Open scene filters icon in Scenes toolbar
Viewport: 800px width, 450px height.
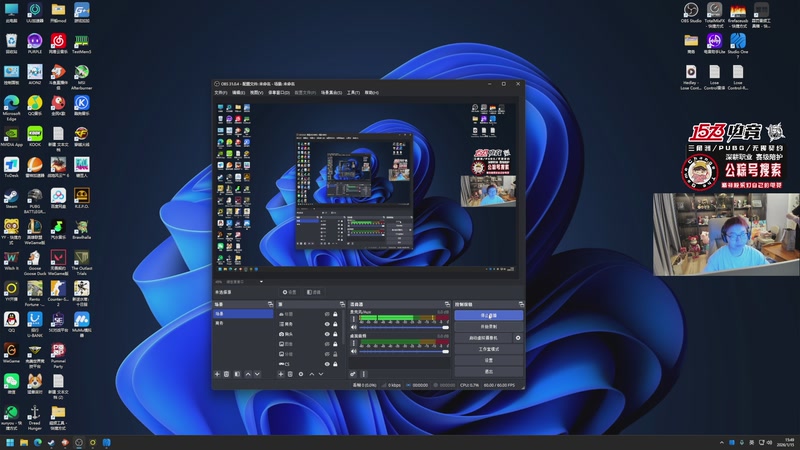click(x=237, y=374)
